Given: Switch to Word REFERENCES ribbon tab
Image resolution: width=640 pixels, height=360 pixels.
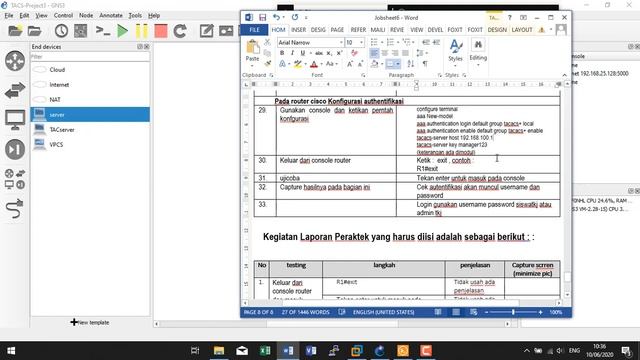Looking at the screenshot, I should [358, 30].
